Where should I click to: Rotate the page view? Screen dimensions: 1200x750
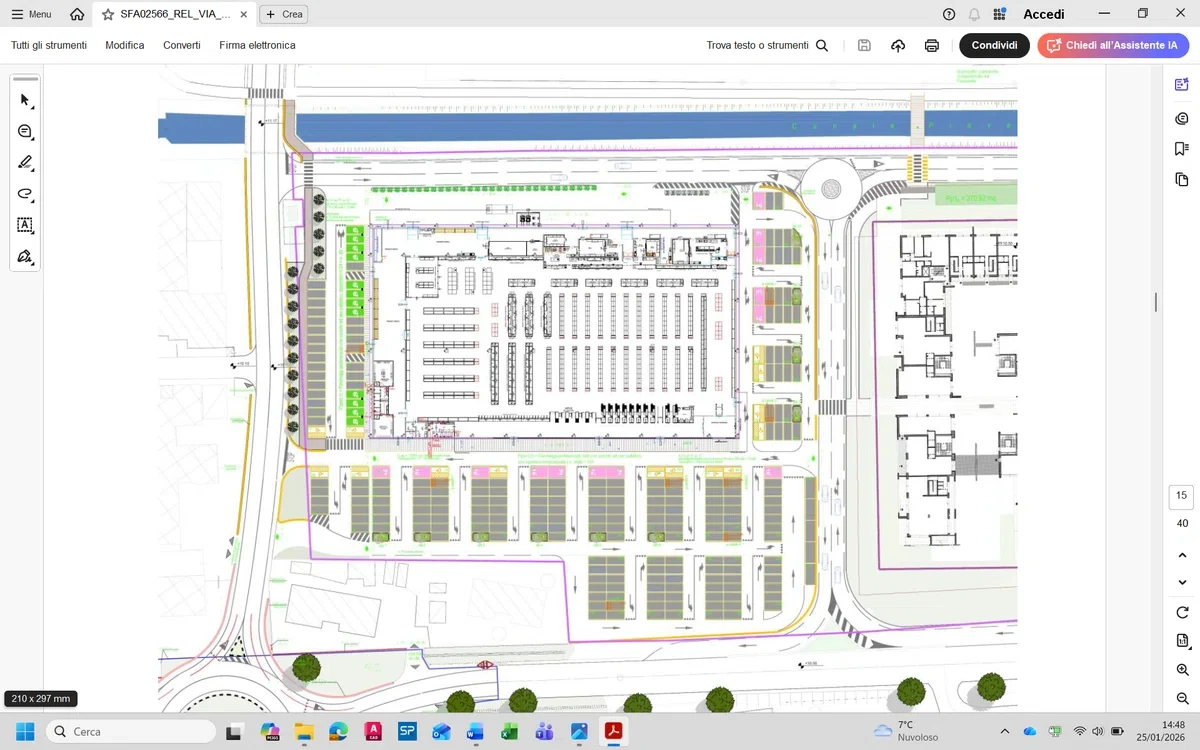[x=1182, y=612]
